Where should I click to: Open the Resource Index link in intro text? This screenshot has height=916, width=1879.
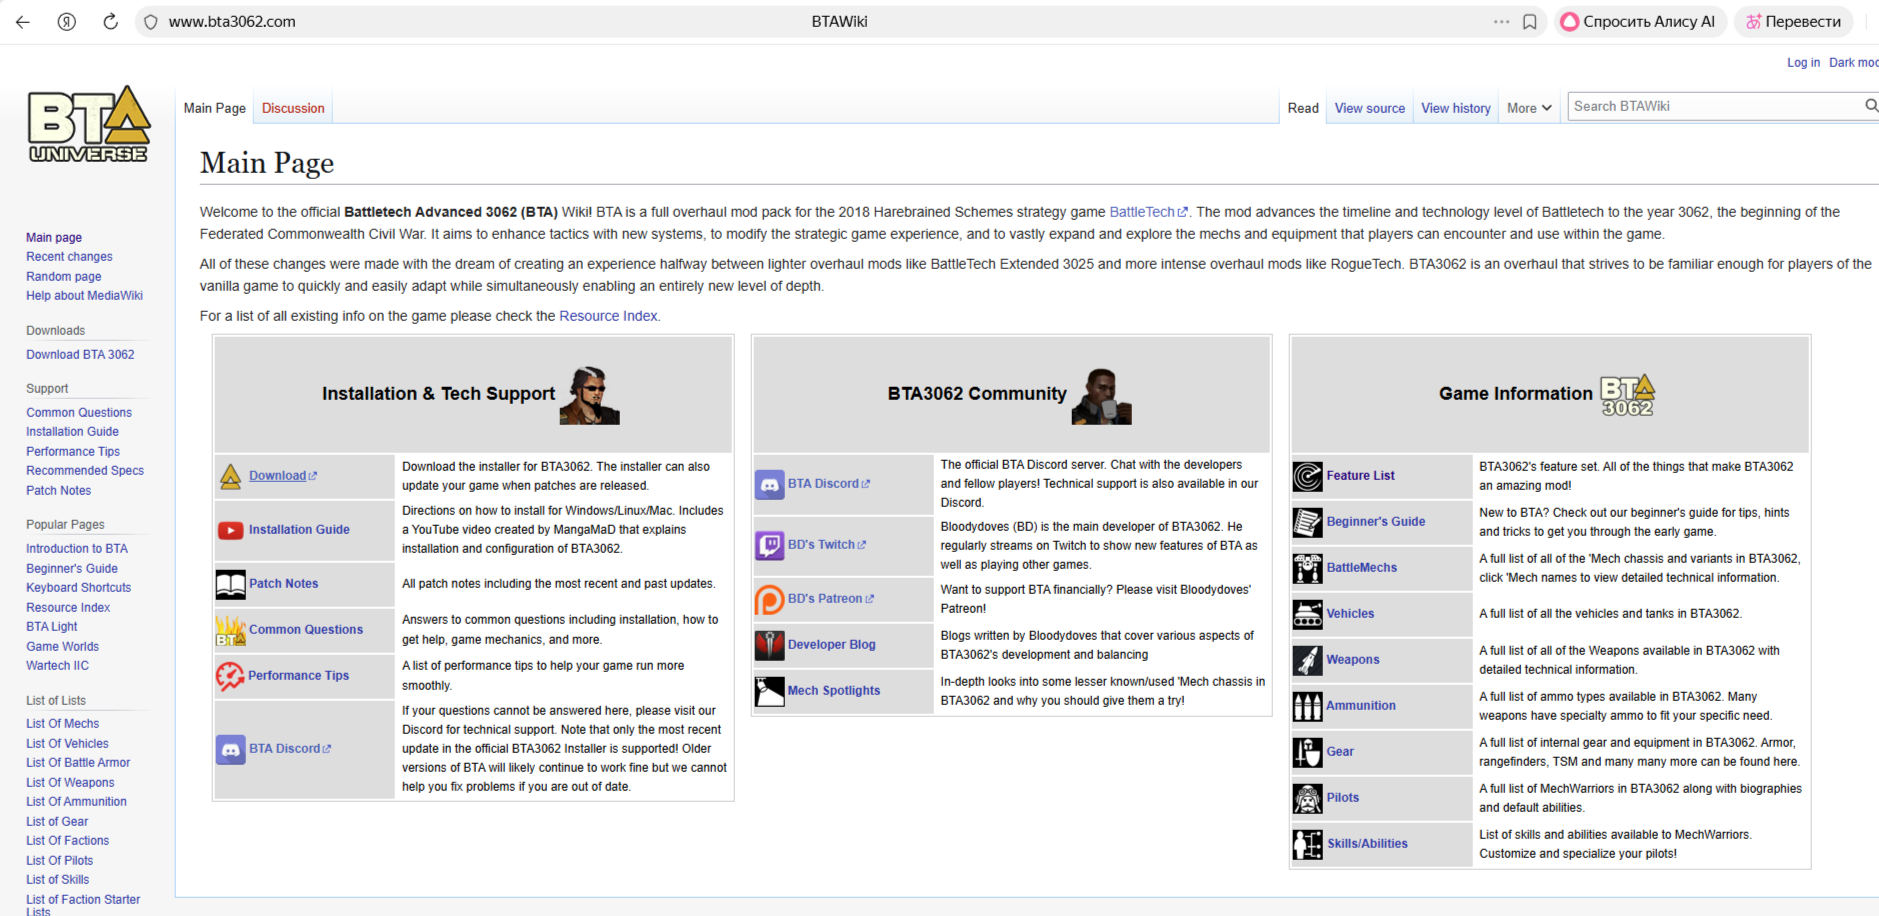tap(608, 316)
